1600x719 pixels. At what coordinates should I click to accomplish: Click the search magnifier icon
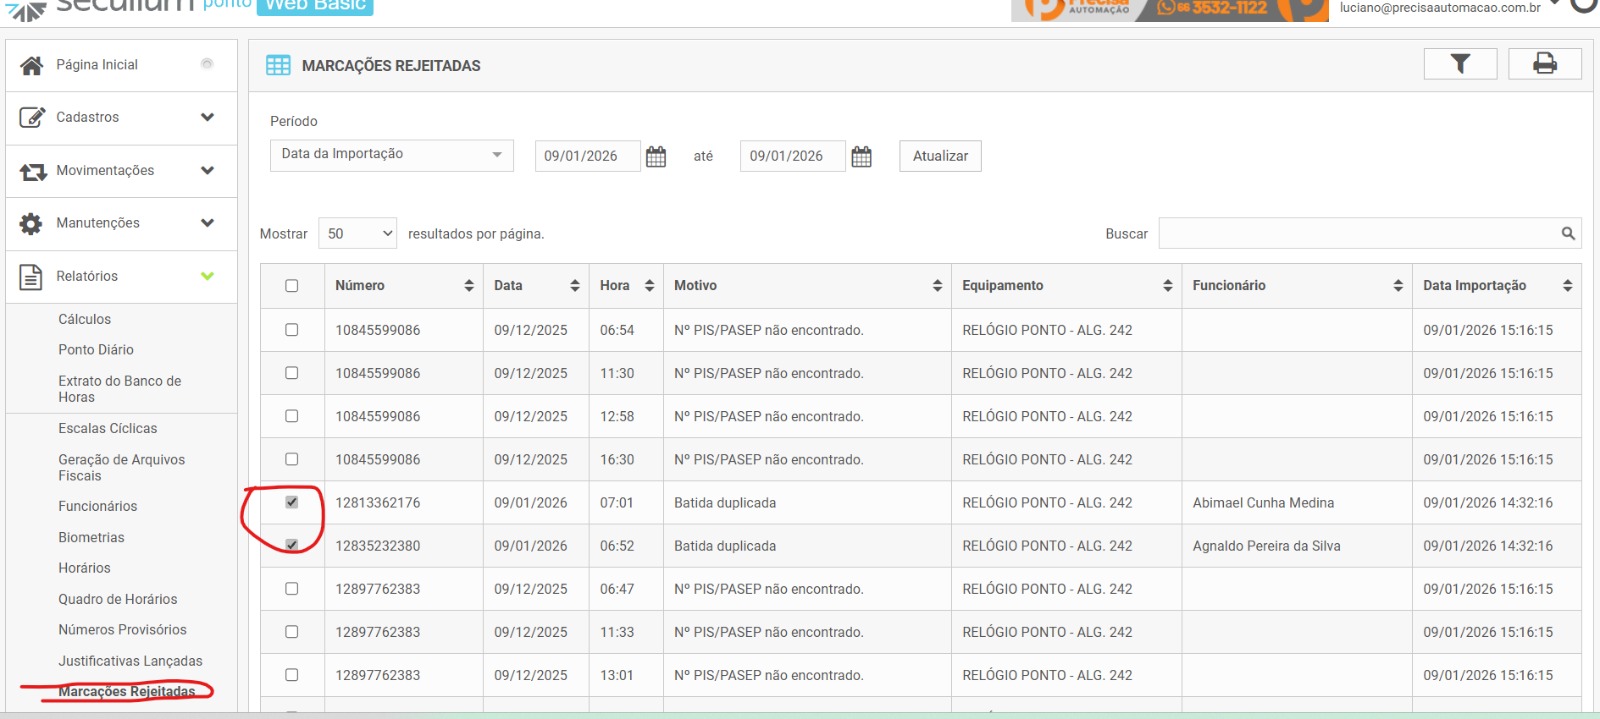point(1567,234)
